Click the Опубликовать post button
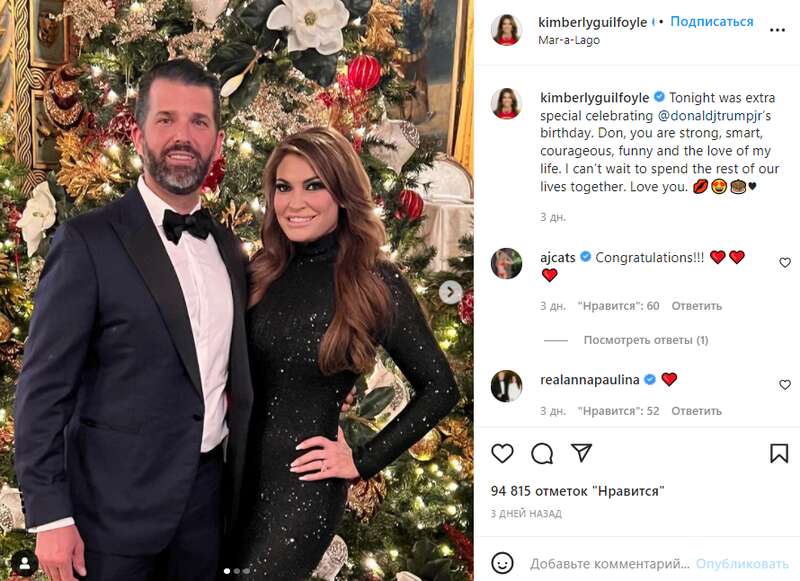Viewport: 800px width, 581px height. point(742,564)
